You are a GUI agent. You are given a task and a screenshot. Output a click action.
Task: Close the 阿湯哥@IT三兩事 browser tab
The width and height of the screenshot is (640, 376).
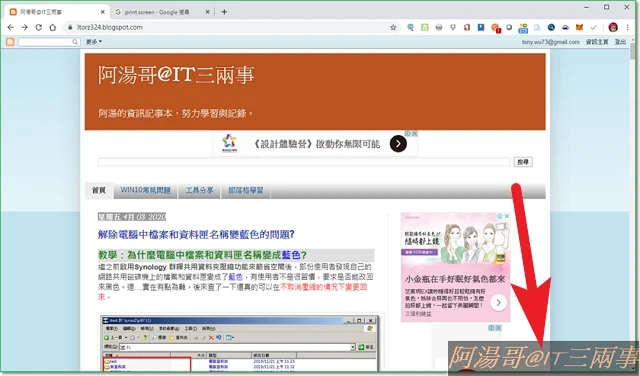pos(102,12)
